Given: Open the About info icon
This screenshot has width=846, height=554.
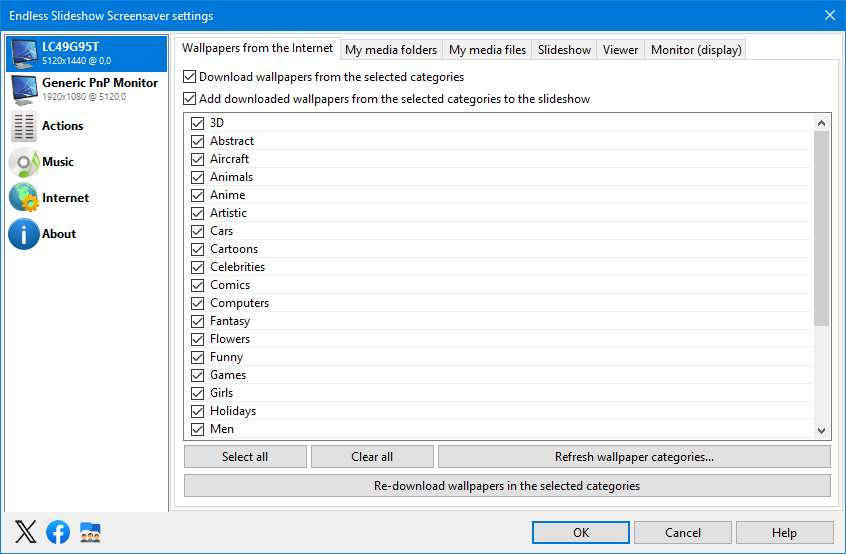Looking at the screenshot, I should click(24, 234).
